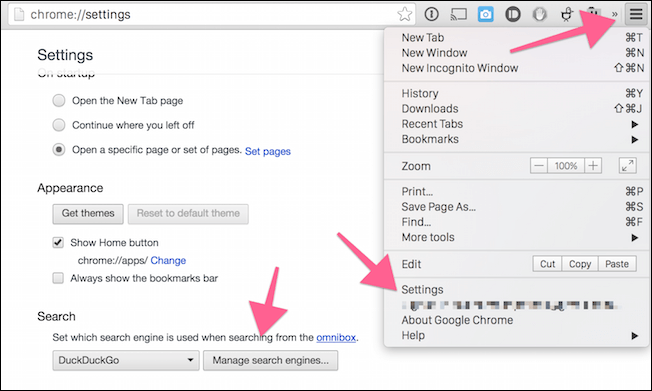Expand the Recent Tabs submenu
Viewport: 652px width, 391px height.
click(516, 124)
